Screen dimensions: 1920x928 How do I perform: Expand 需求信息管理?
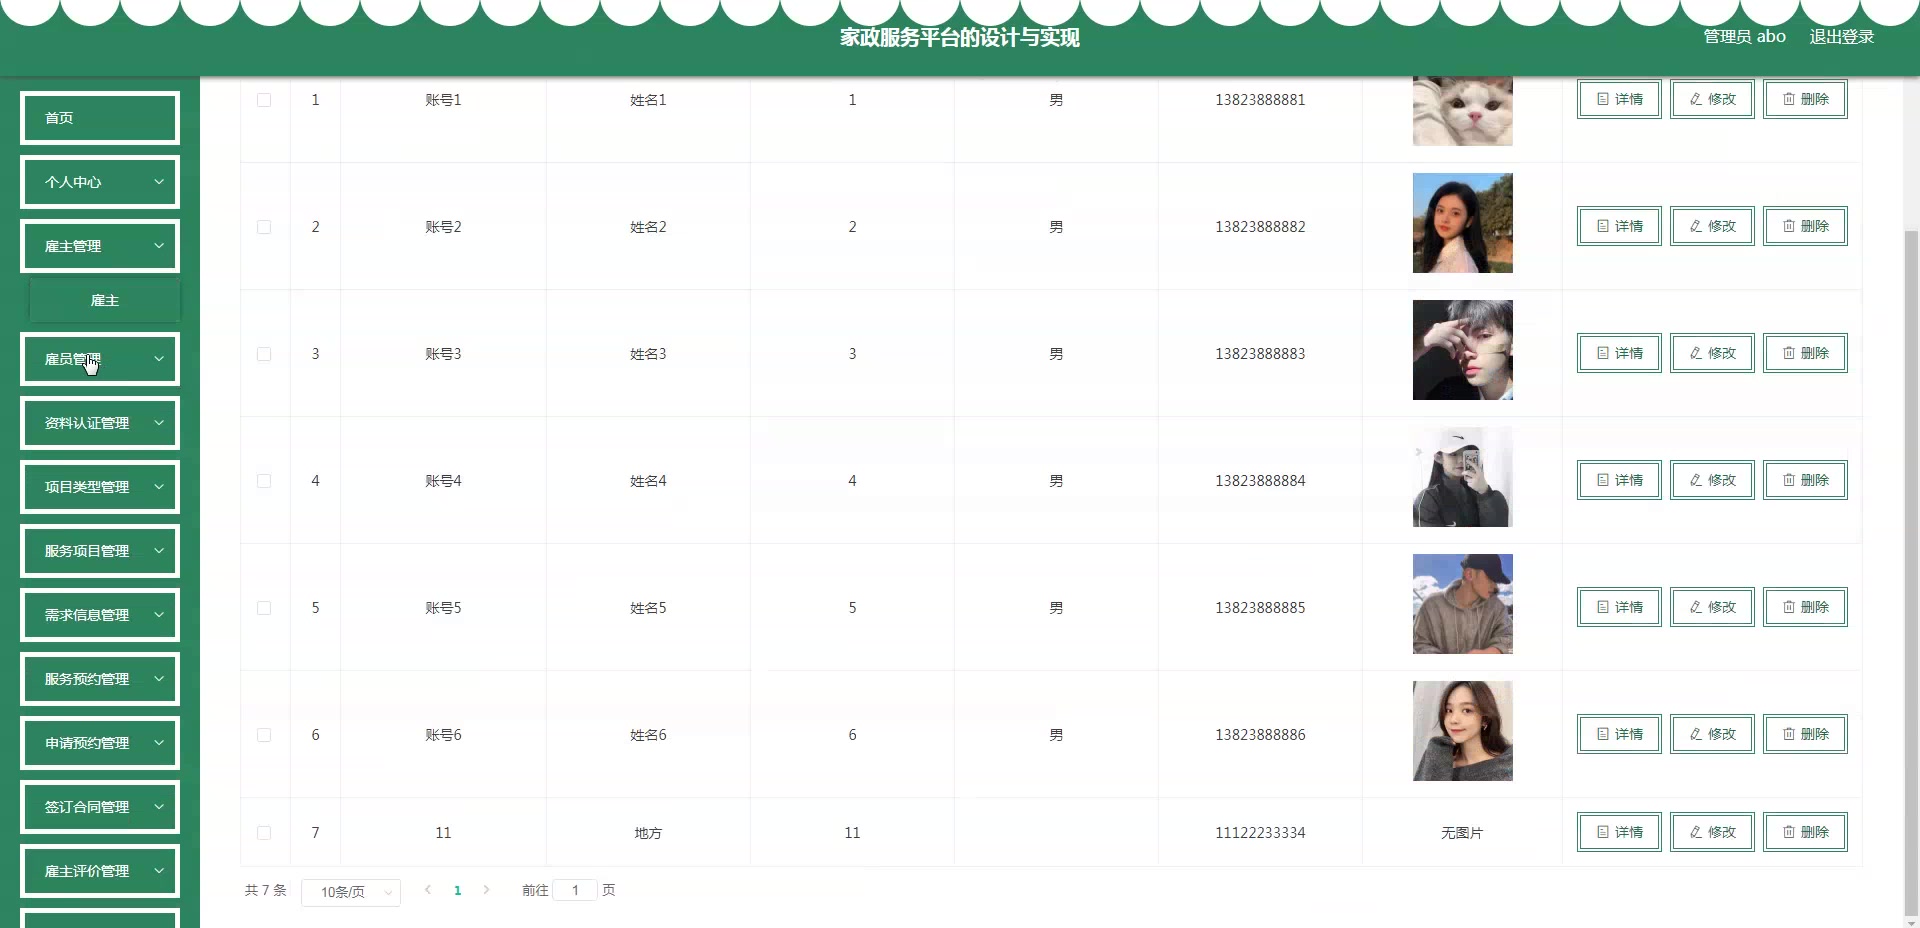(100, 615)
